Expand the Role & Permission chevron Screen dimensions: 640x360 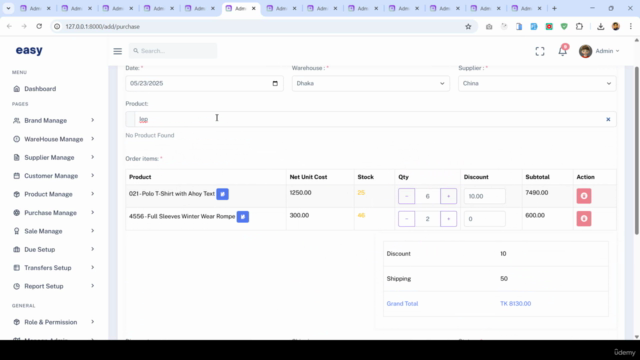point(93,322)
